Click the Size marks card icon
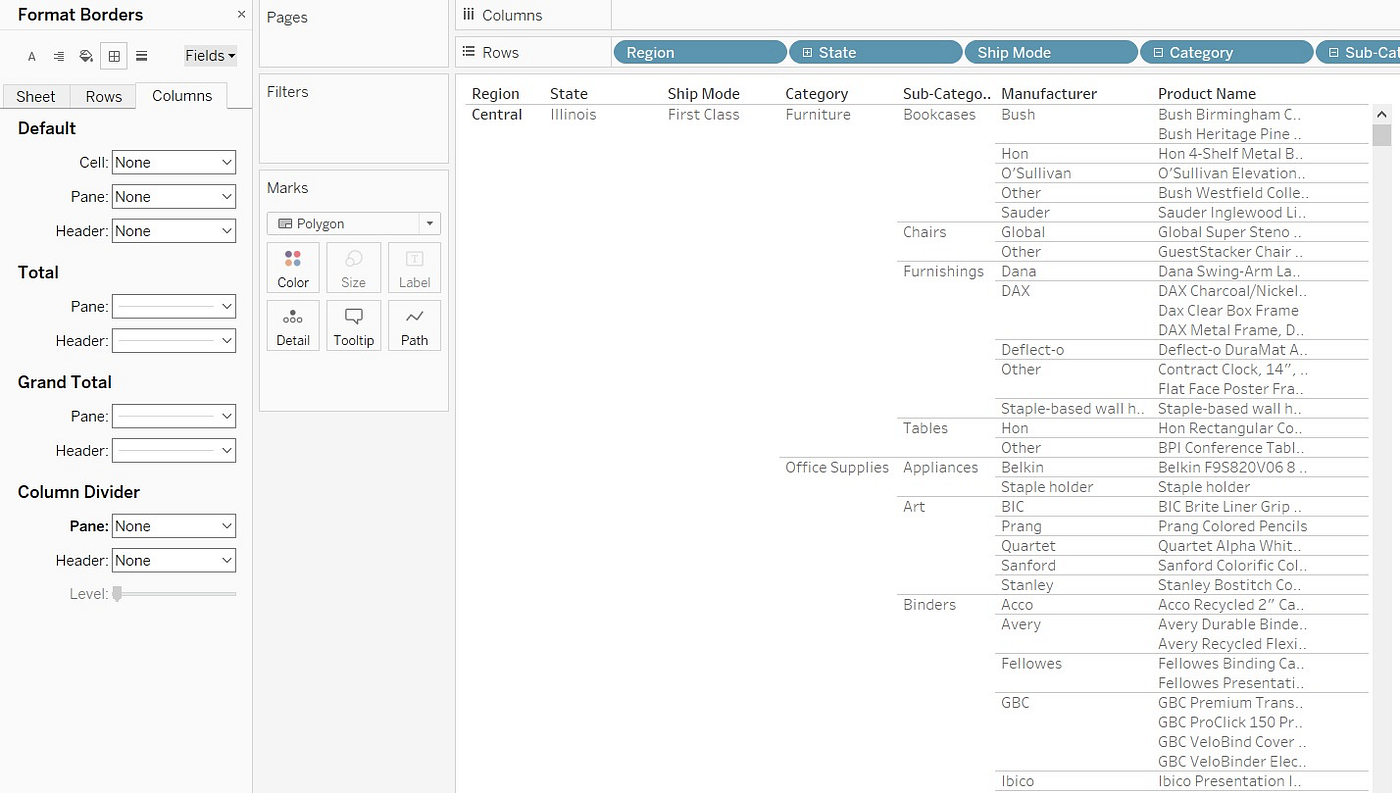This screenshot has width=1400, height=793. [354, 268]
